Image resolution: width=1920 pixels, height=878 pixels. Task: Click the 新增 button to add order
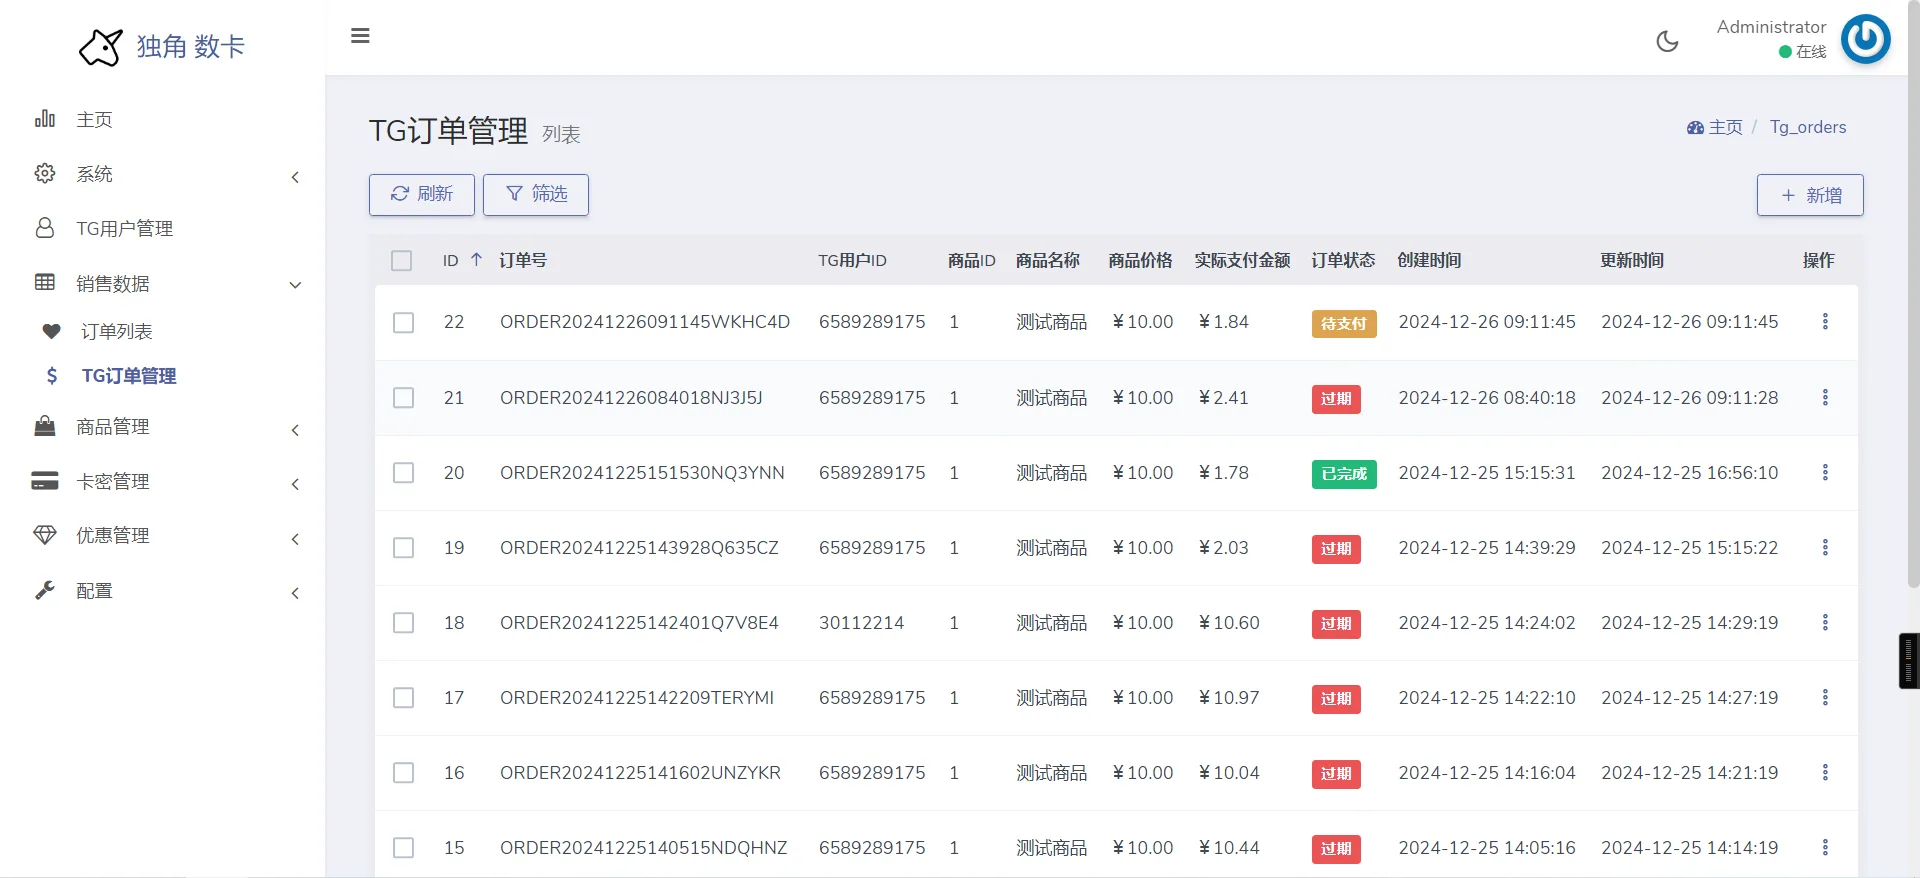1809,195
